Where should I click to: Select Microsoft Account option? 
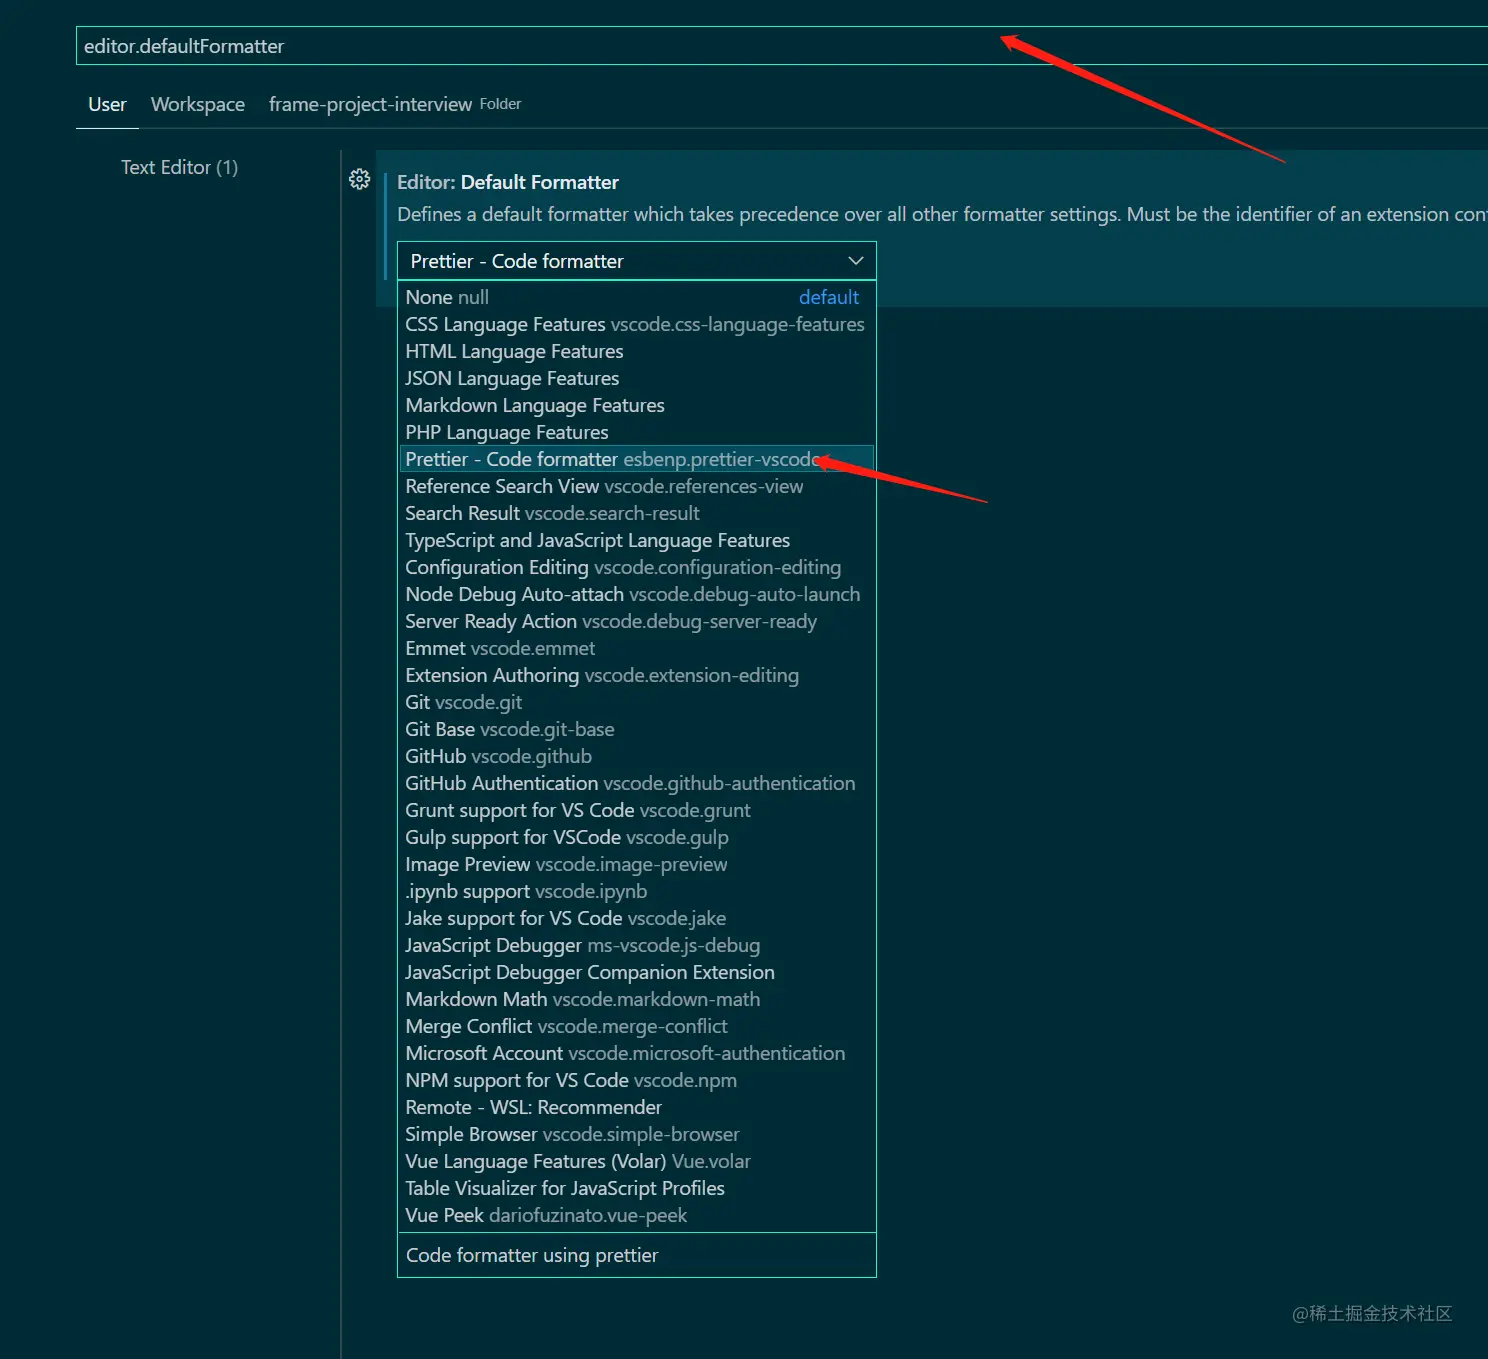click(636, 1053)
